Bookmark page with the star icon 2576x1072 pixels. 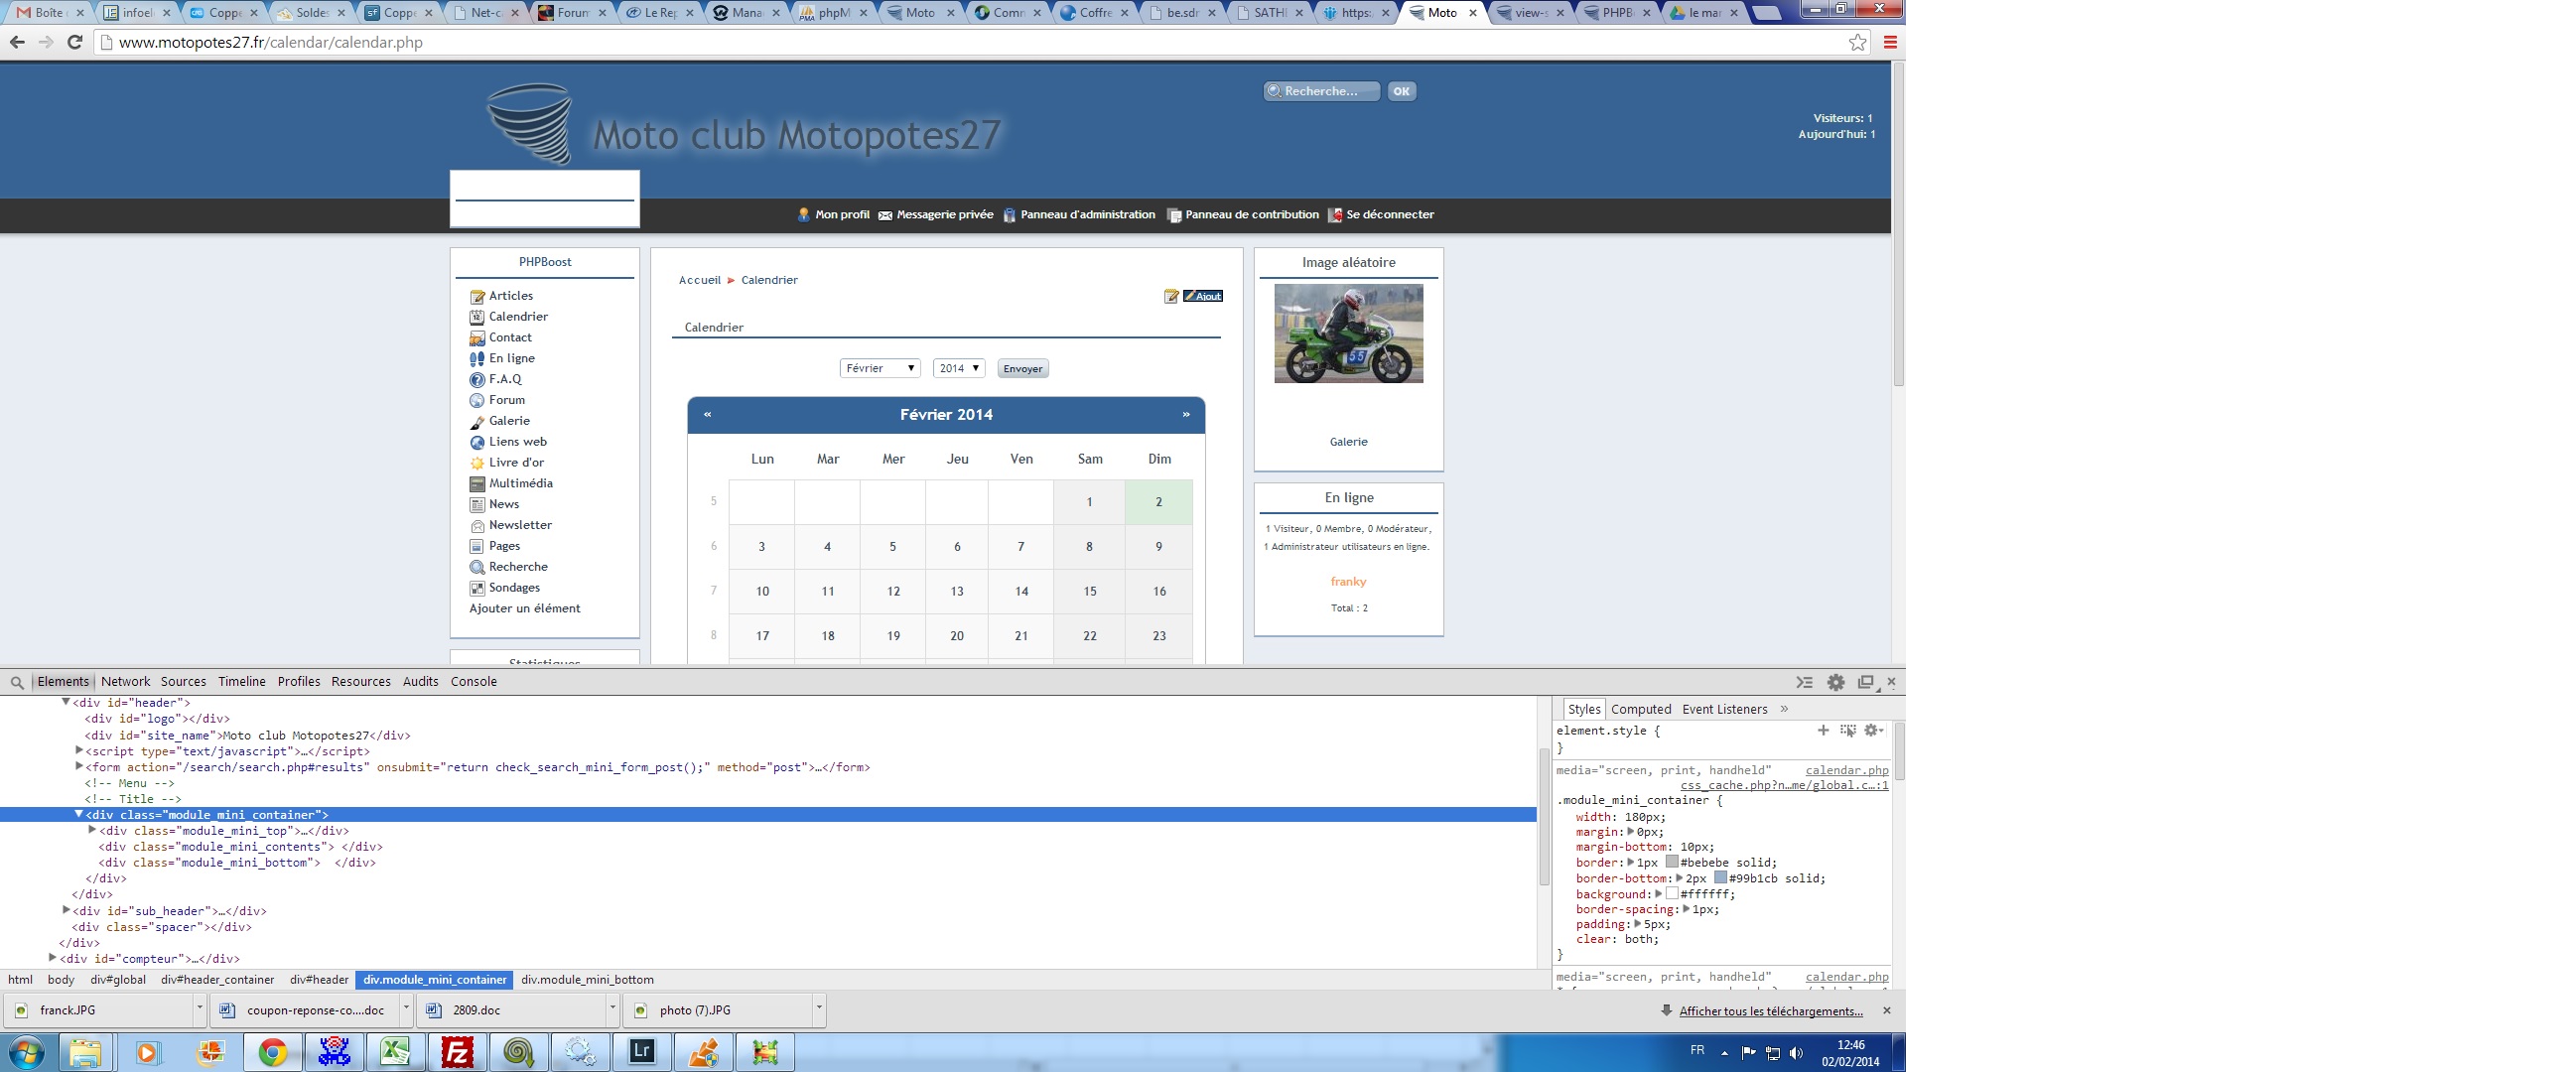click(x=1857, y=42)
